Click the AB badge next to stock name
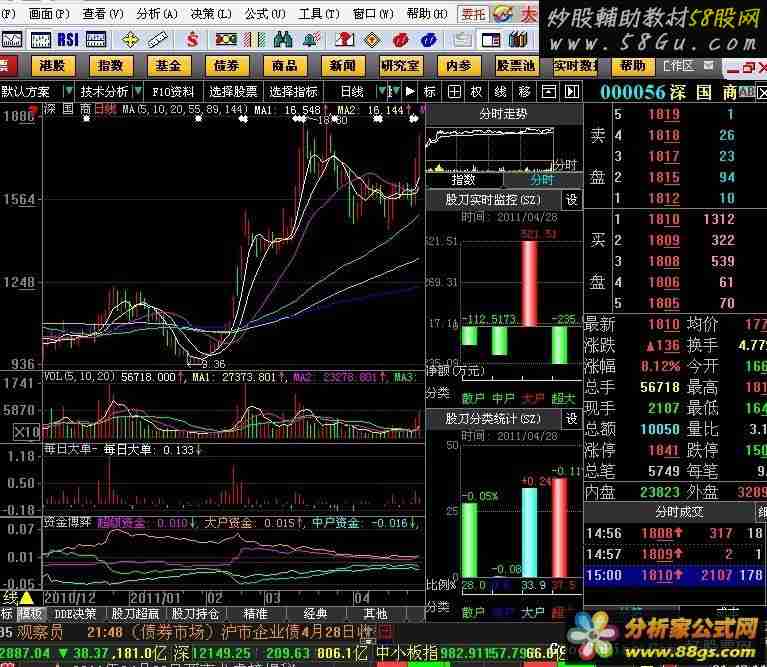Screen dimensions: 767x667 (746, 91)
